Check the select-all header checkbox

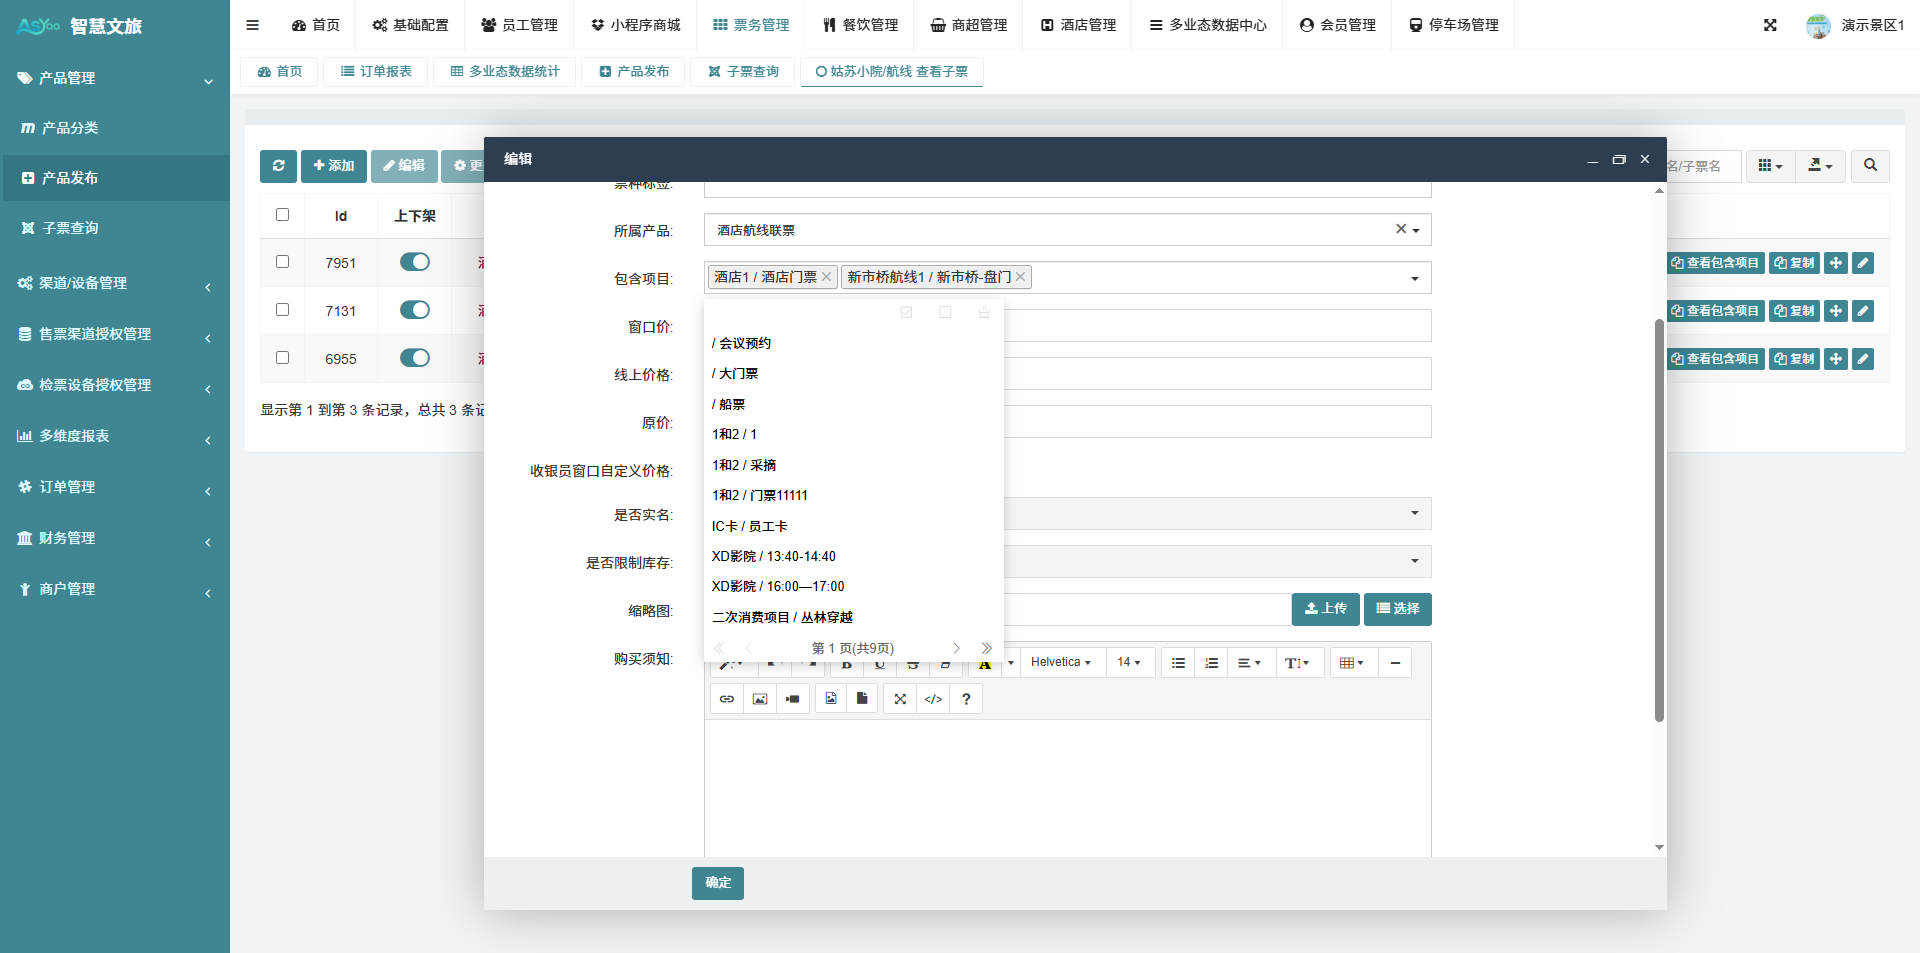(282, 215)
